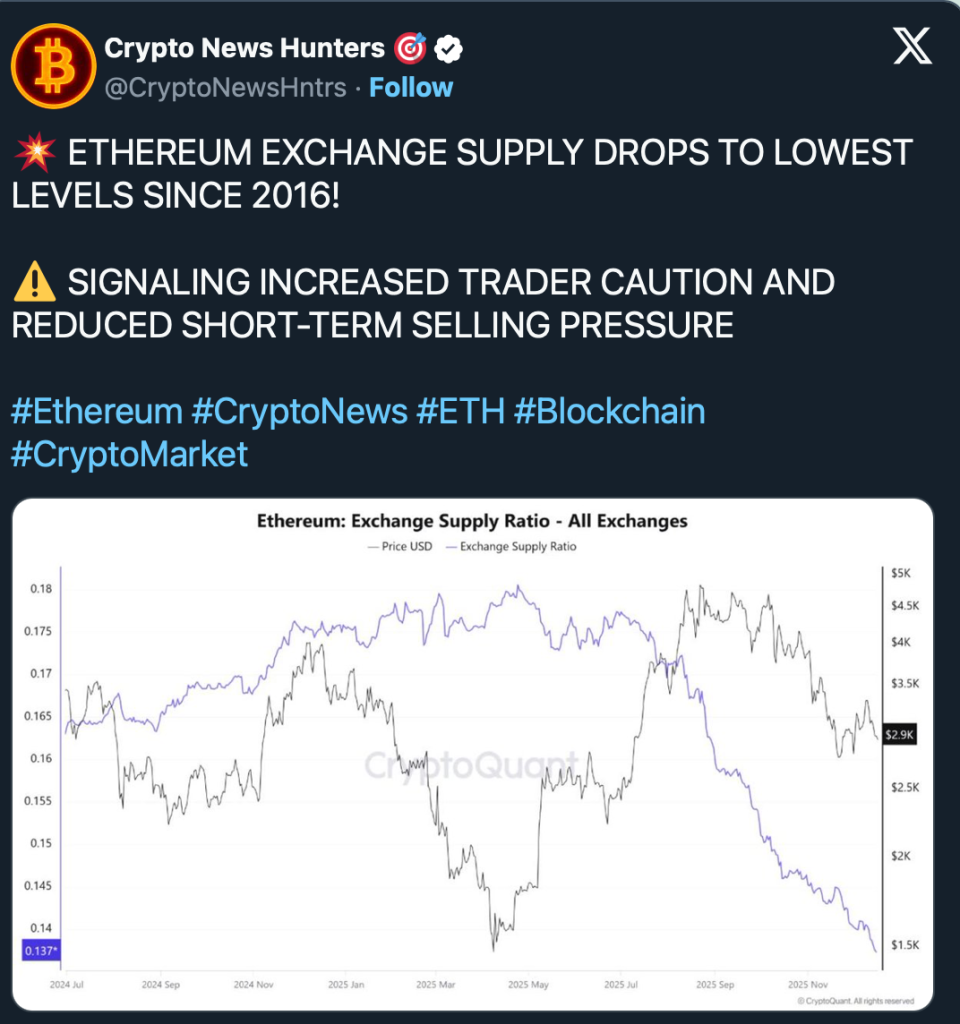This screenshot has height=1024, width=960.
Task: Click the X logo icon
Action: (911, 47)
